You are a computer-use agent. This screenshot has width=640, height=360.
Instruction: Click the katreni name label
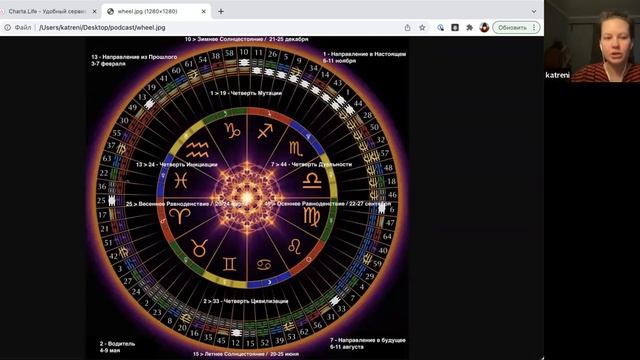coord(557,75)
